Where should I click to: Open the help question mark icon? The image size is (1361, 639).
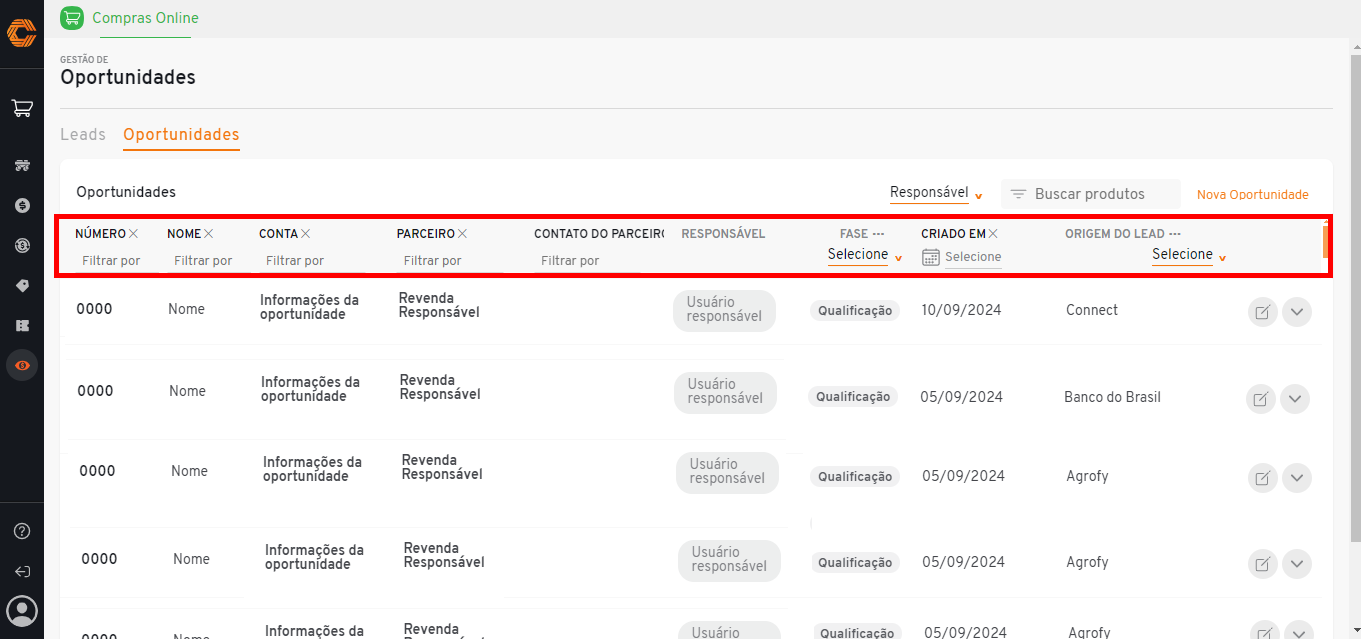[22, 531]
